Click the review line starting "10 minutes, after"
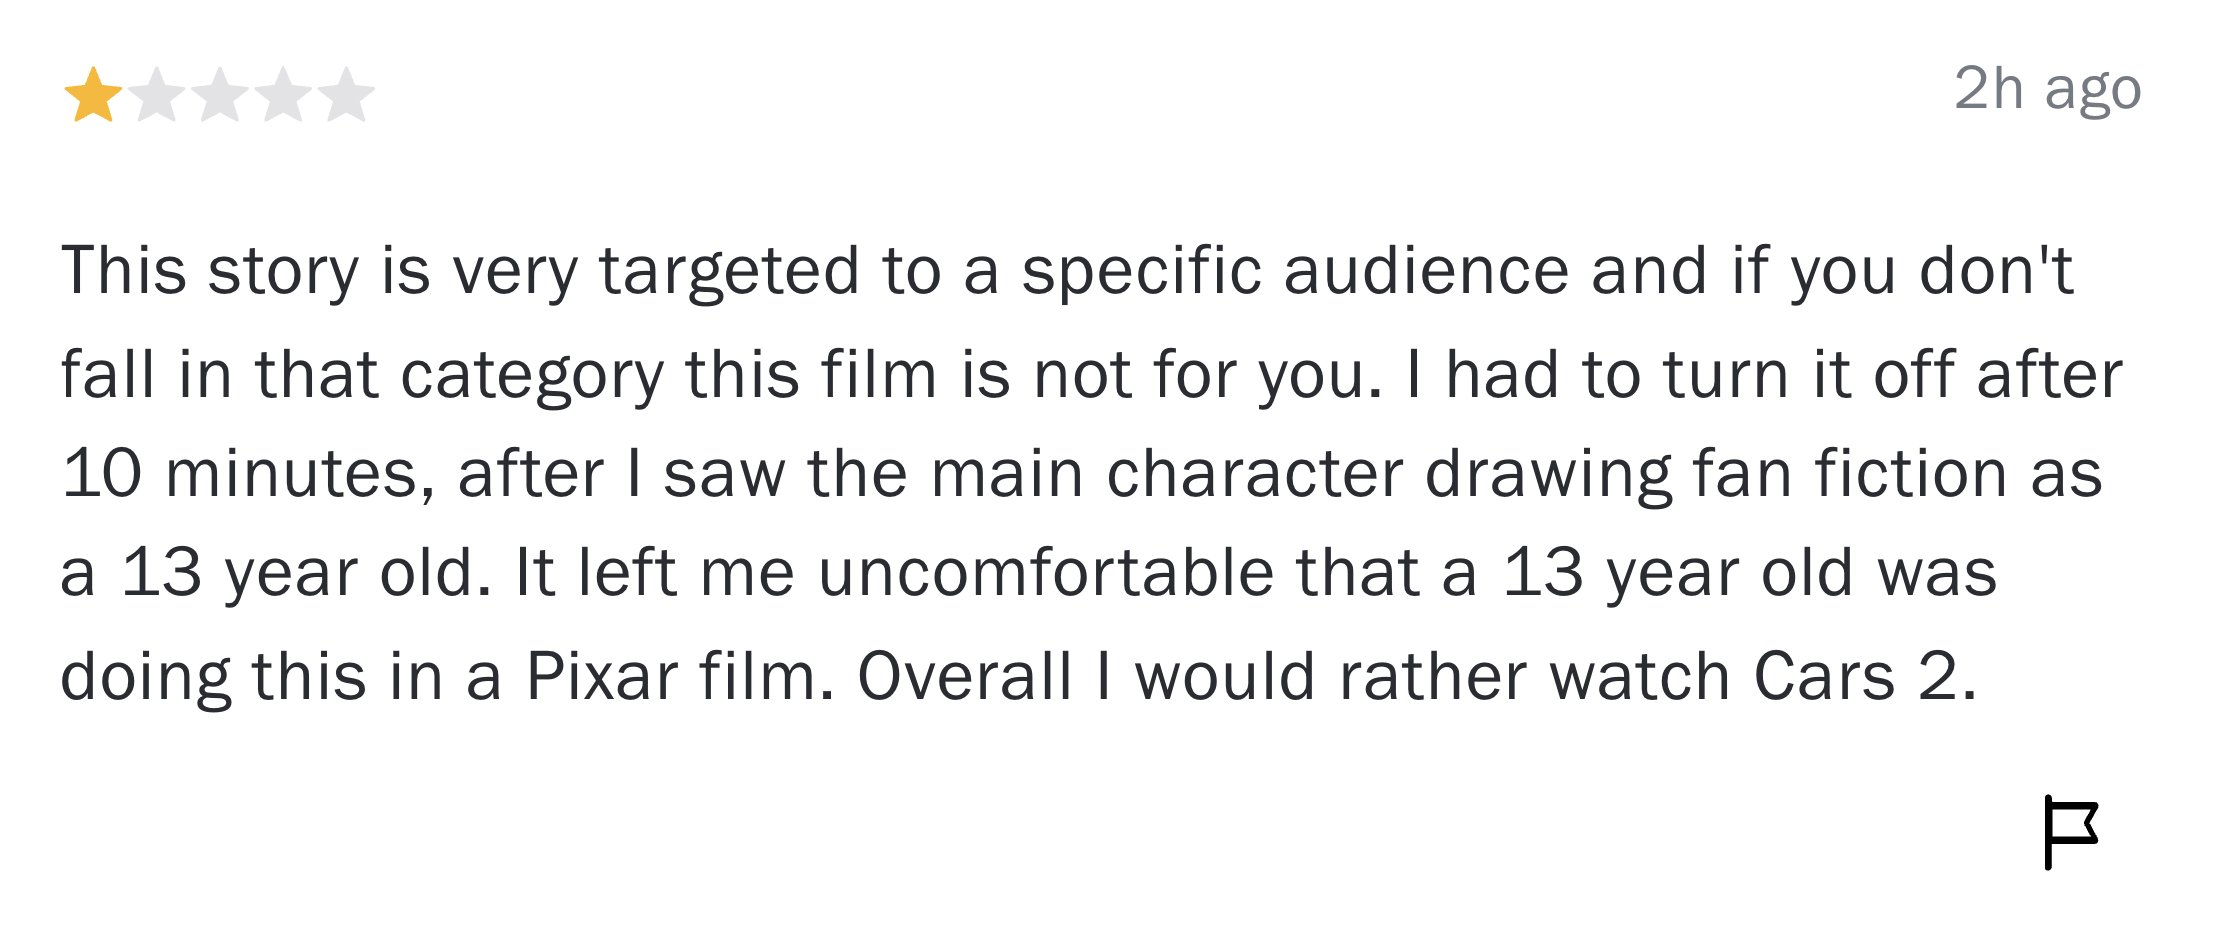 tap(1081, 474)
